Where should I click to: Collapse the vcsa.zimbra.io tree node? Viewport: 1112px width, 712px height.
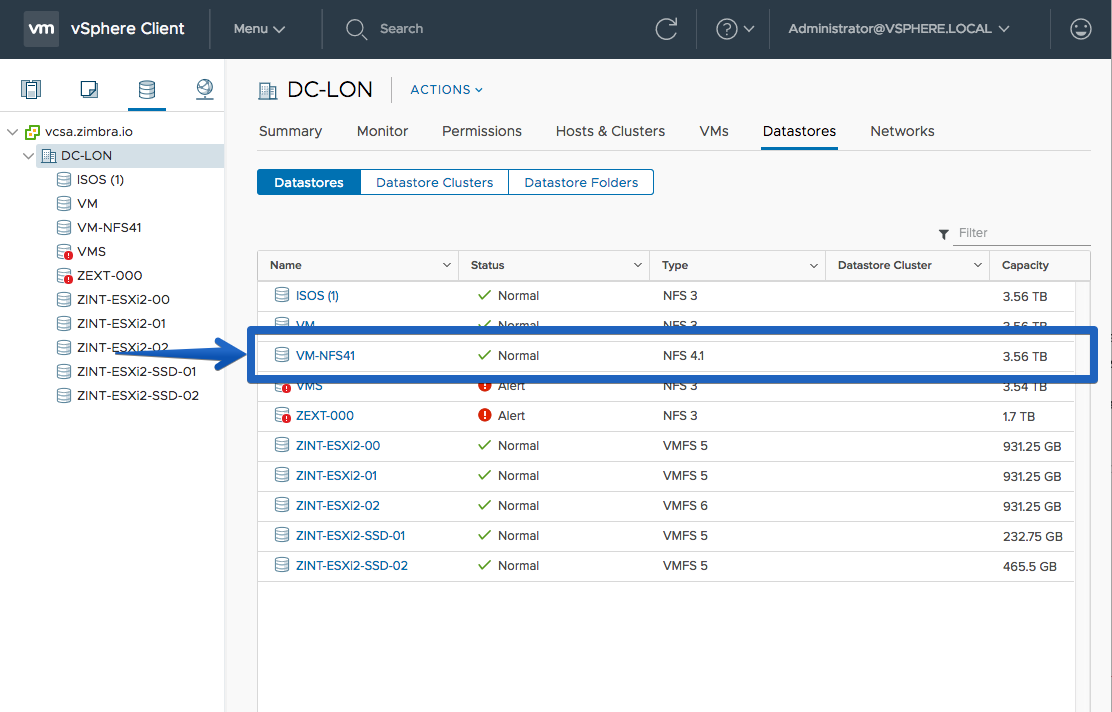[12, 132]
